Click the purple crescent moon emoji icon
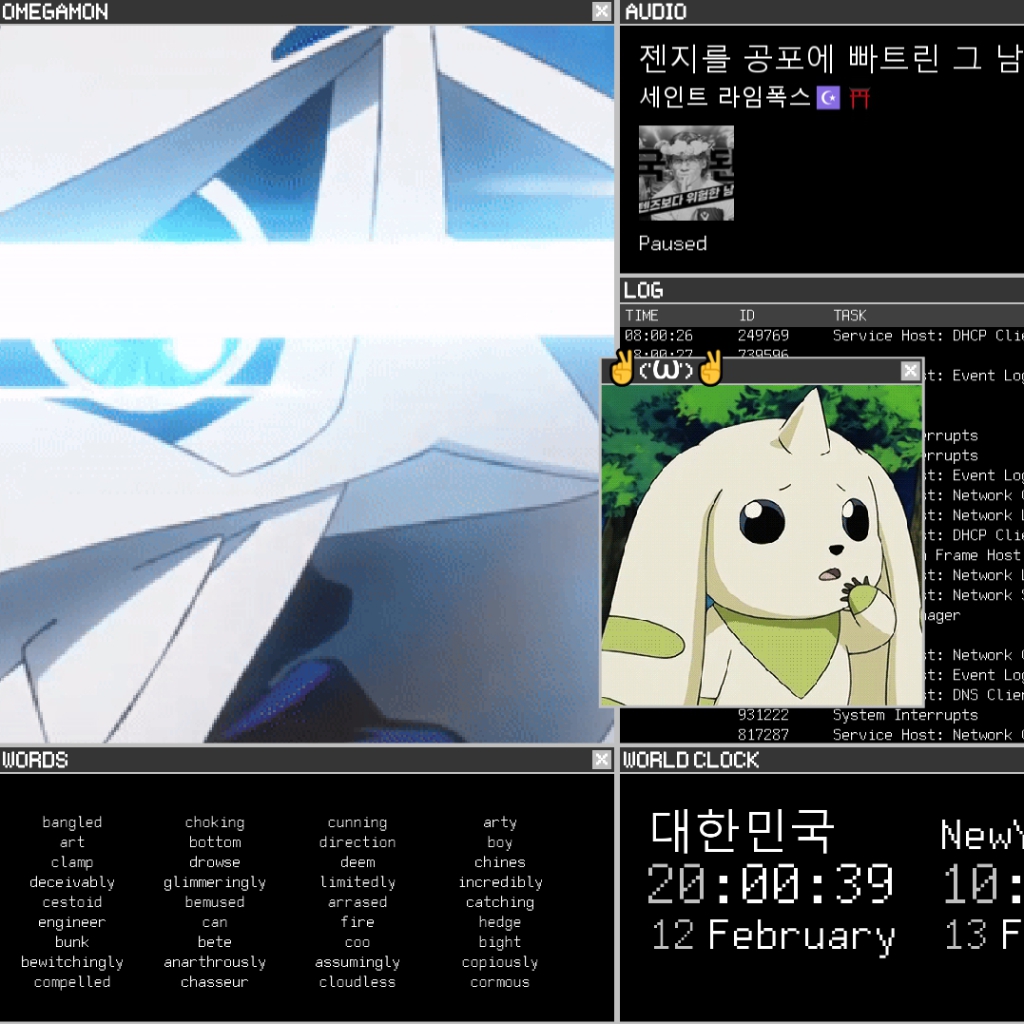The height and width of the screenshot is (1024, 1024). (828, 98)
